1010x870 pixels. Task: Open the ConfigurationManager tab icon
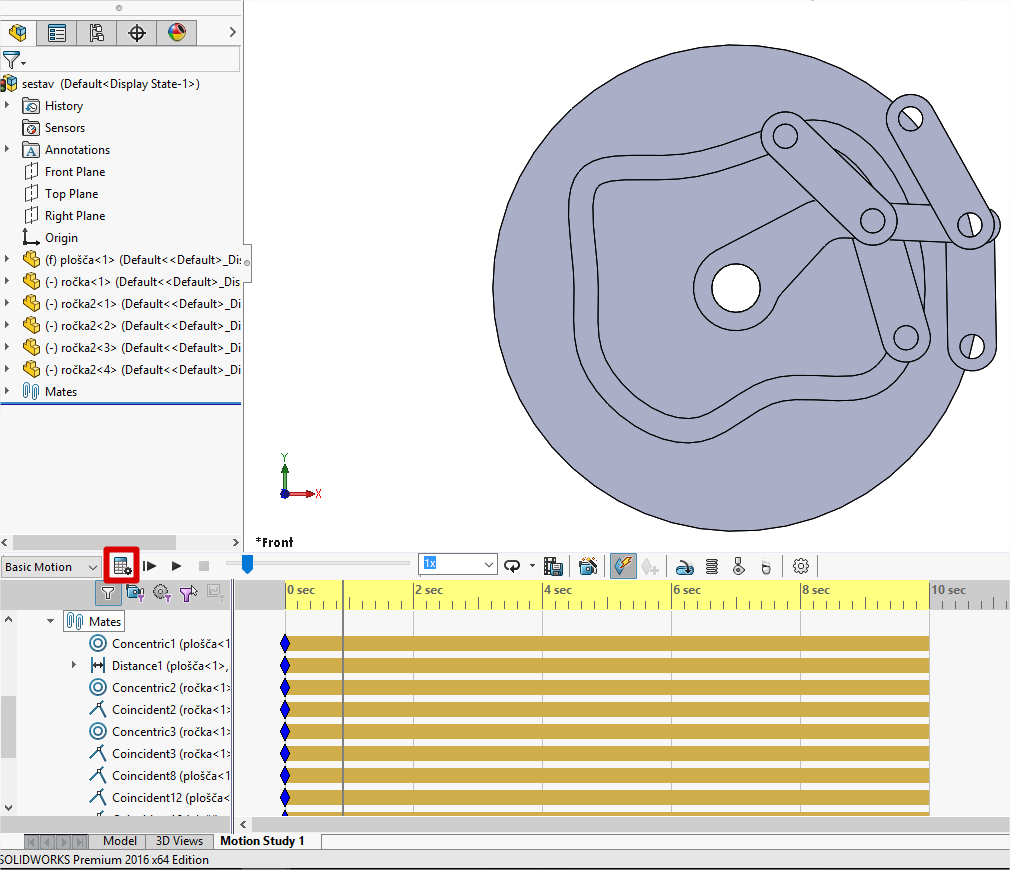pos(97,33)
